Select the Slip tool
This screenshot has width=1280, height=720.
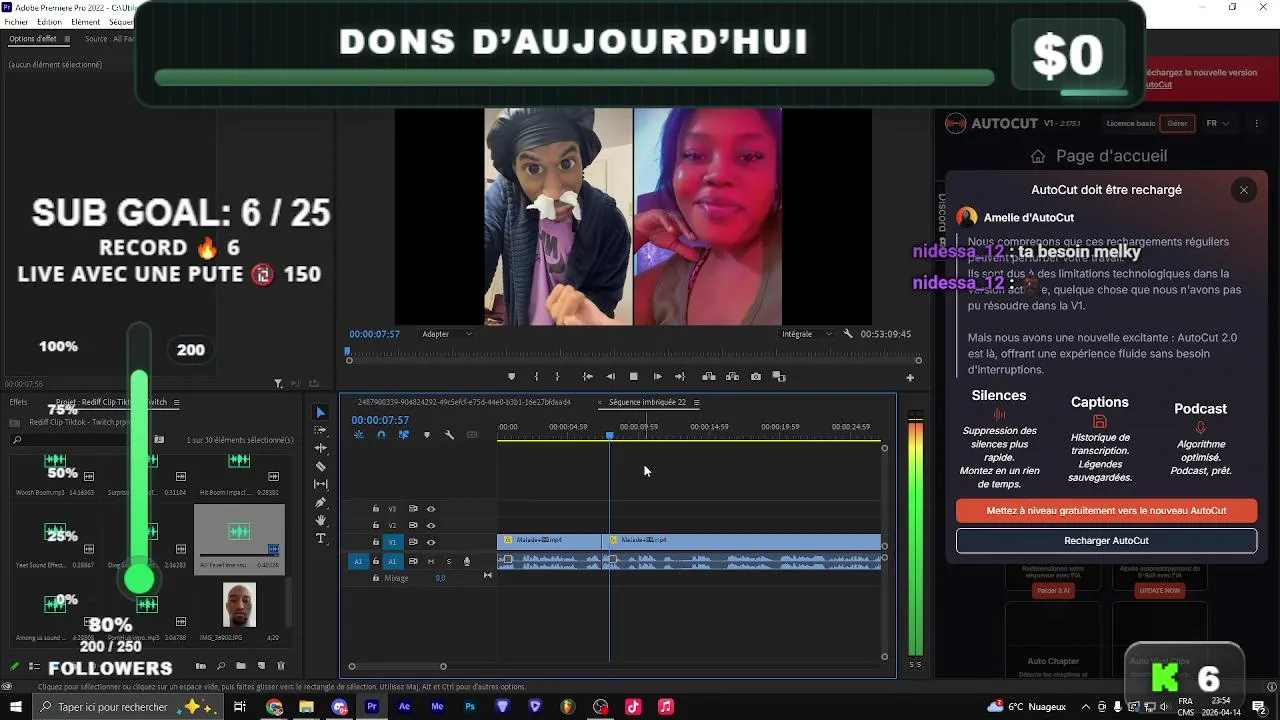click(x=321, y=484)
